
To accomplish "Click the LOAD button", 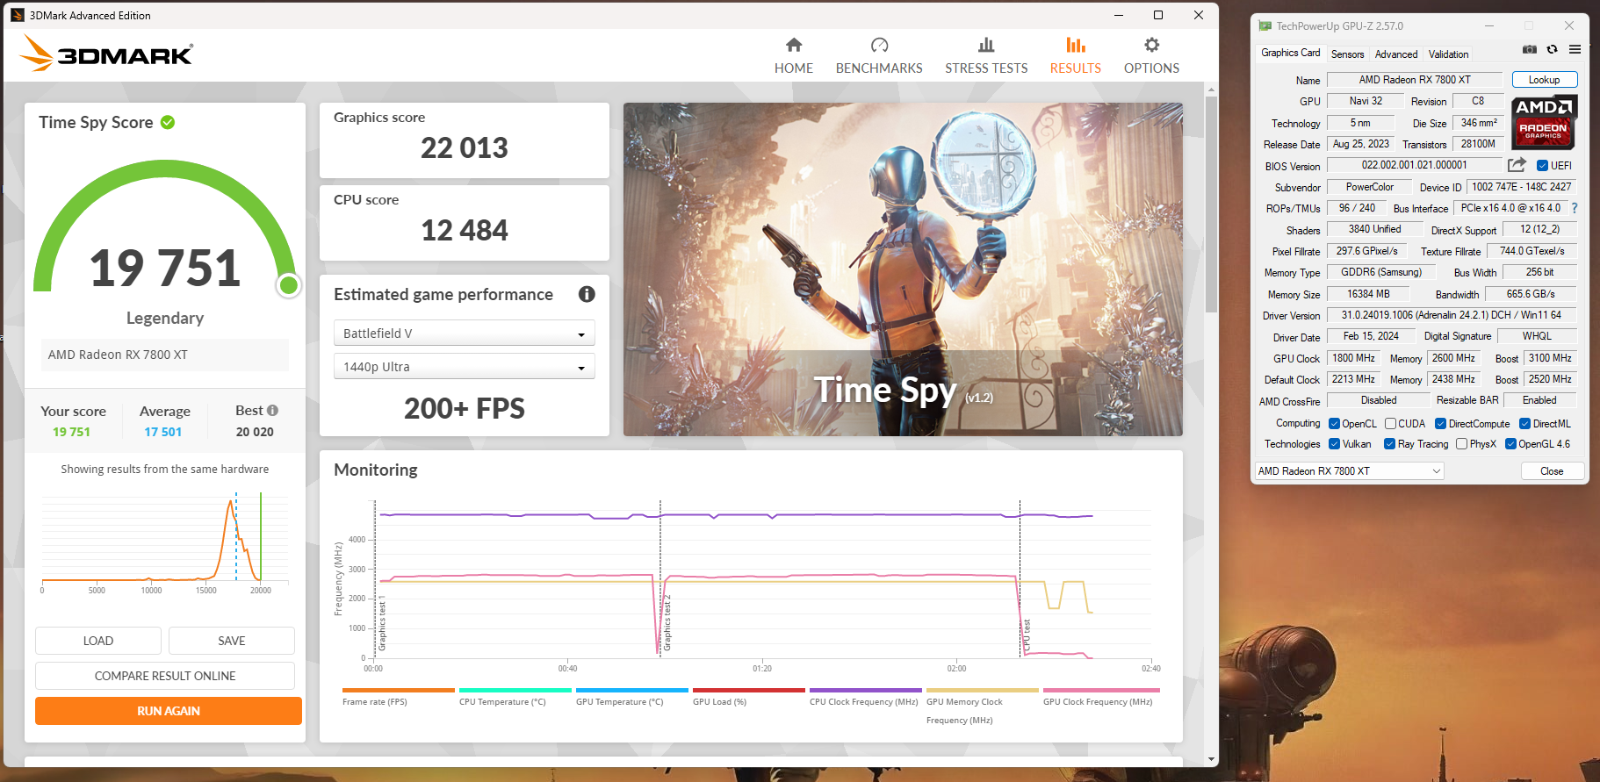I will pyautogui.click(x=98, y=641).
